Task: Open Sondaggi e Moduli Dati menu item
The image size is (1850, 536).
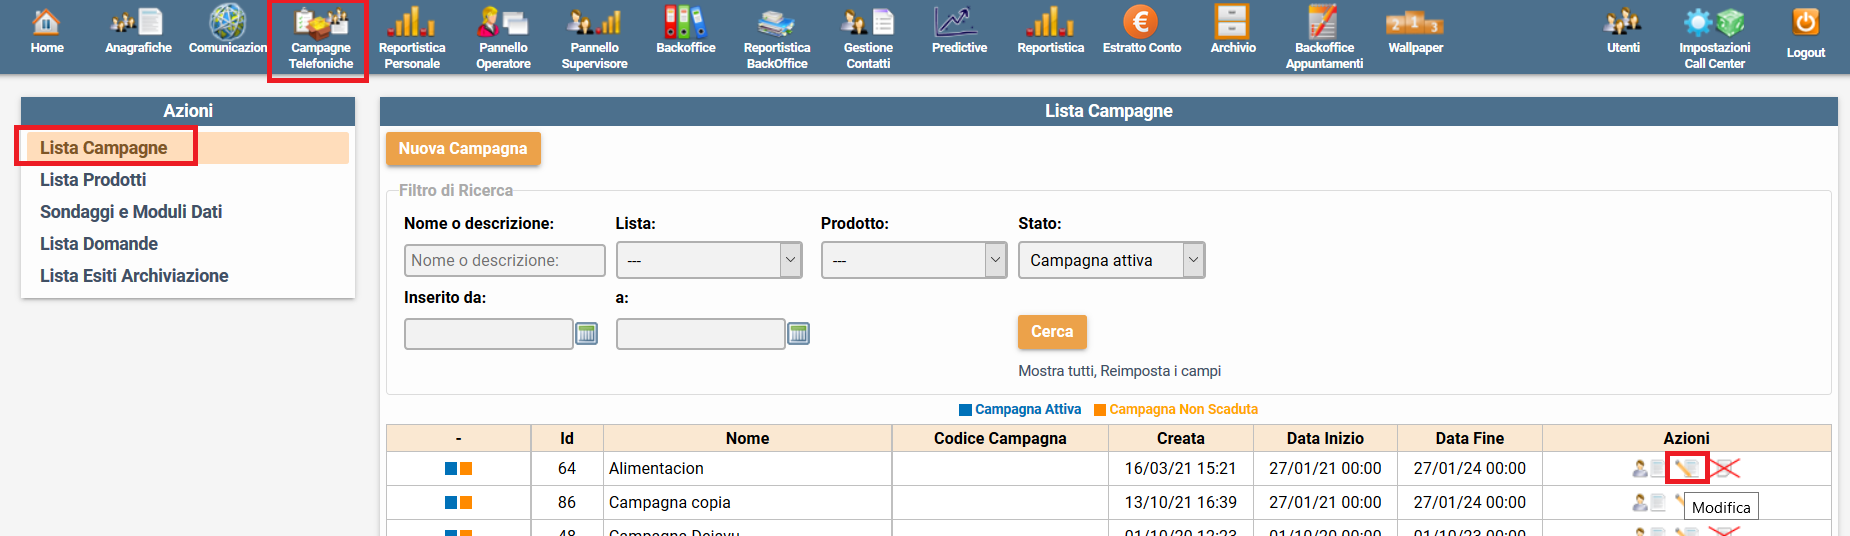Action: [x=131, y=212]
